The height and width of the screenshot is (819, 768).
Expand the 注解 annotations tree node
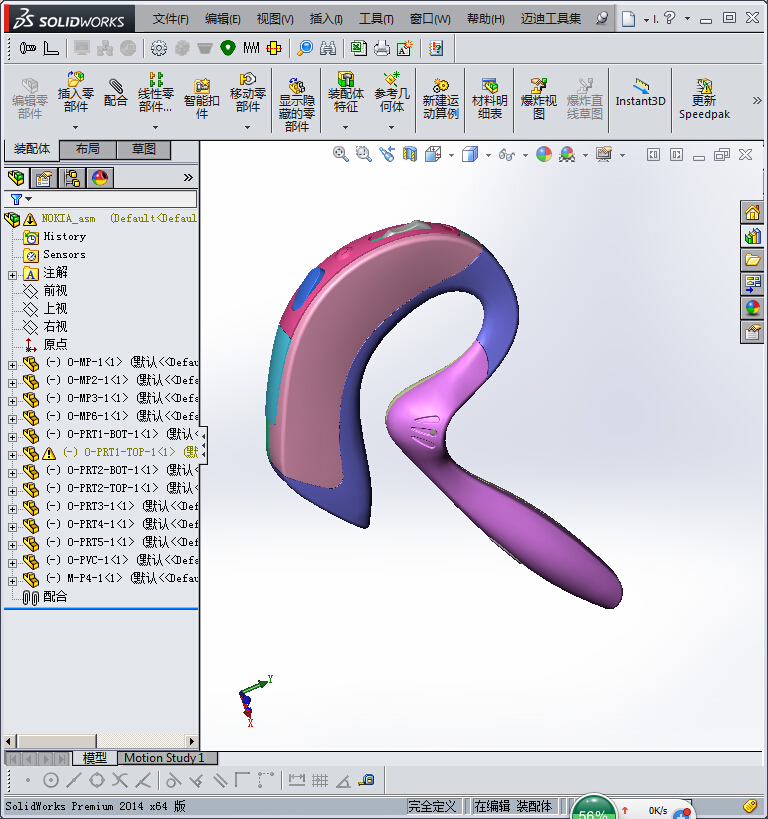coord(13,275)
